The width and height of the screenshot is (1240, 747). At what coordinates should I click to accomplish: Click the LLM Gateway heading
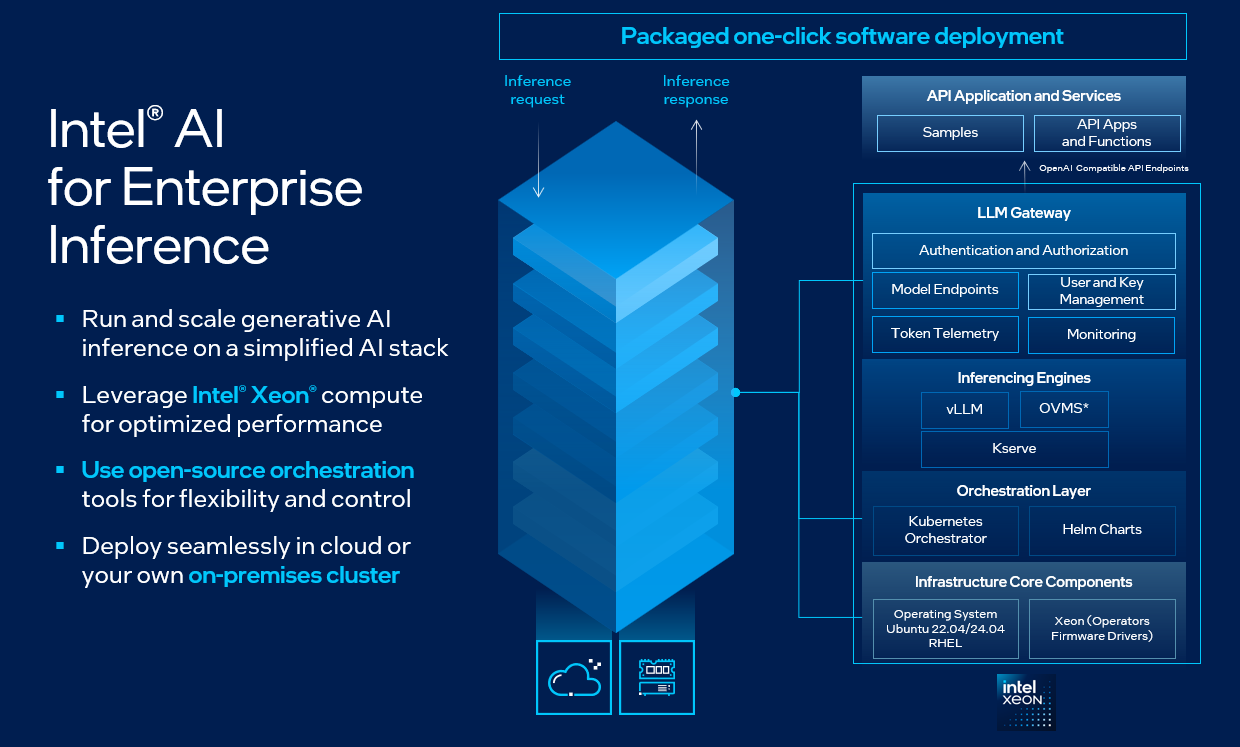1023,213
